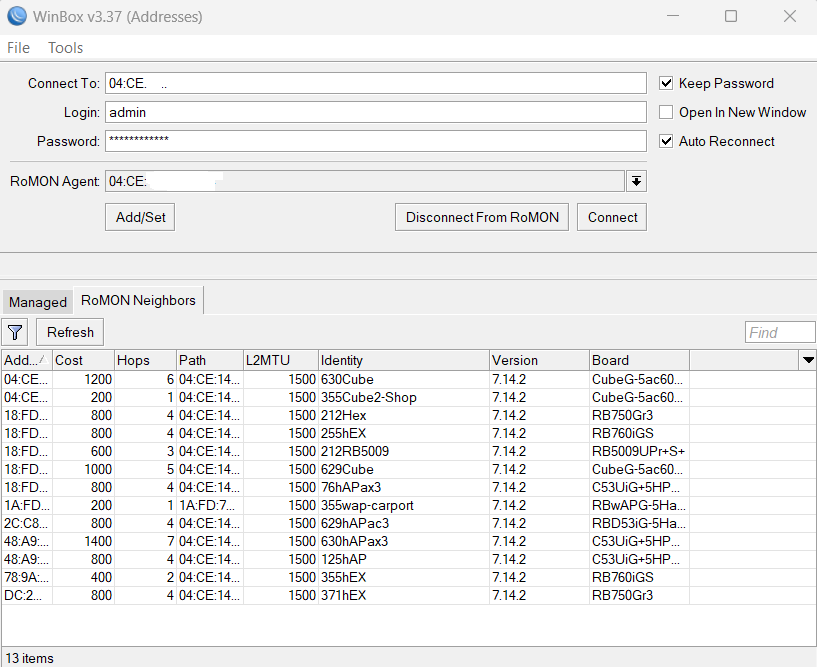Open the neighbors filter funnel icon

click(x=15, y=332)
